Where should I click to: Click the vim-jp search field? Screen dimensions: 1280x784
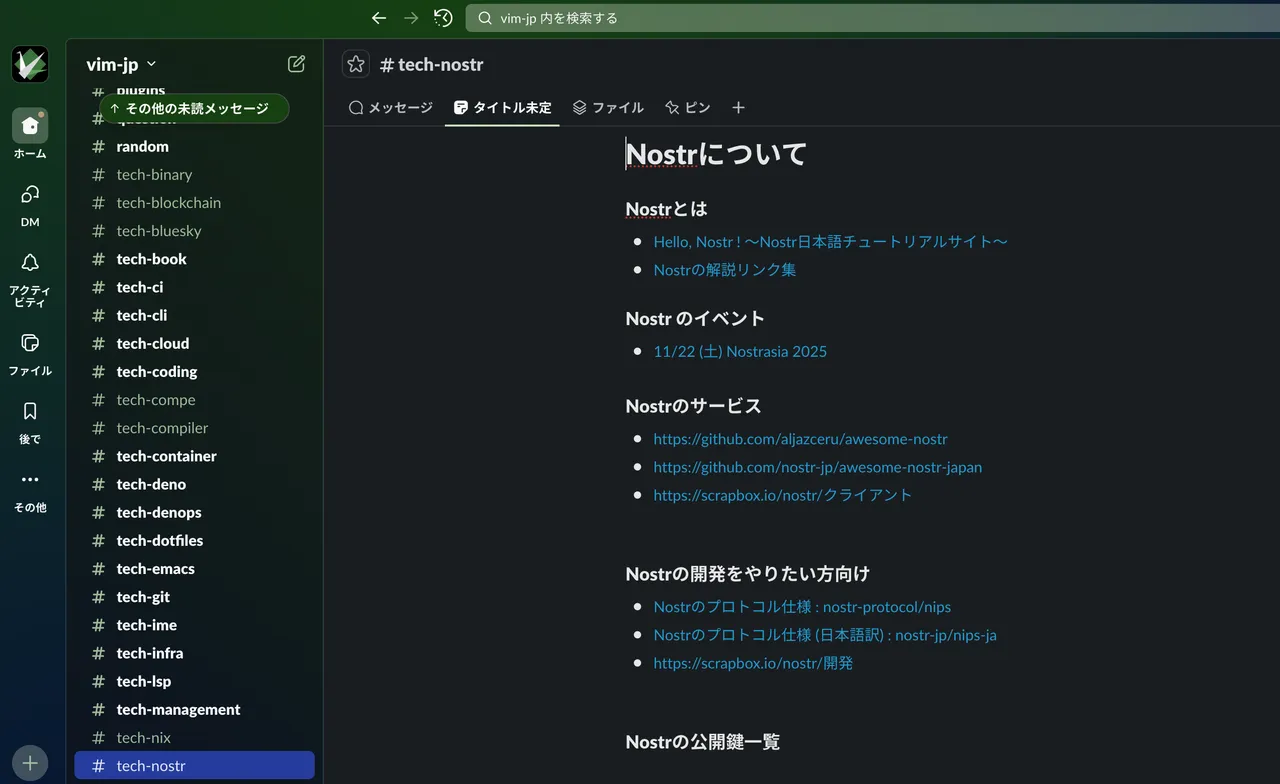coord(870,18)
